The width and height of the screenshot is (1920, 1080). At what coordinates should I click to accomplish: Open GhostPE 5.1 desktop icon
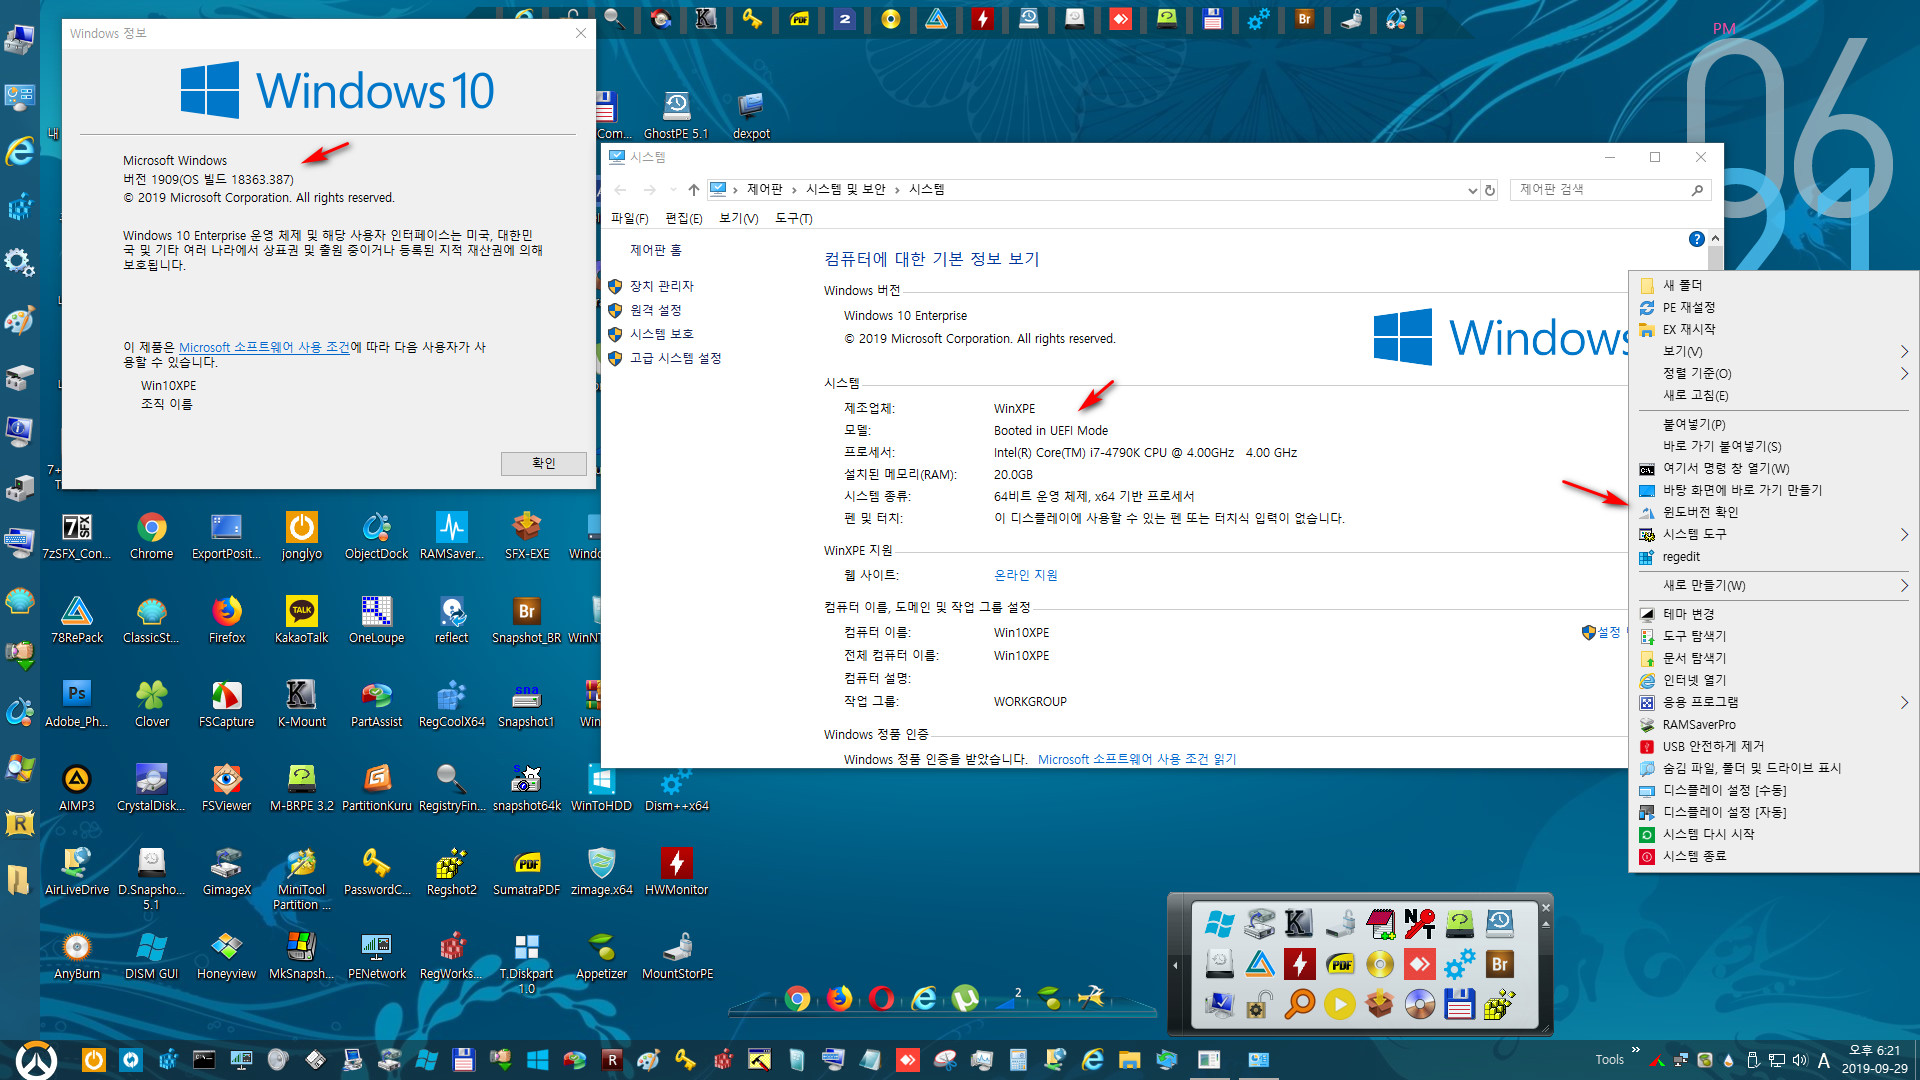(x=676, y=116)
